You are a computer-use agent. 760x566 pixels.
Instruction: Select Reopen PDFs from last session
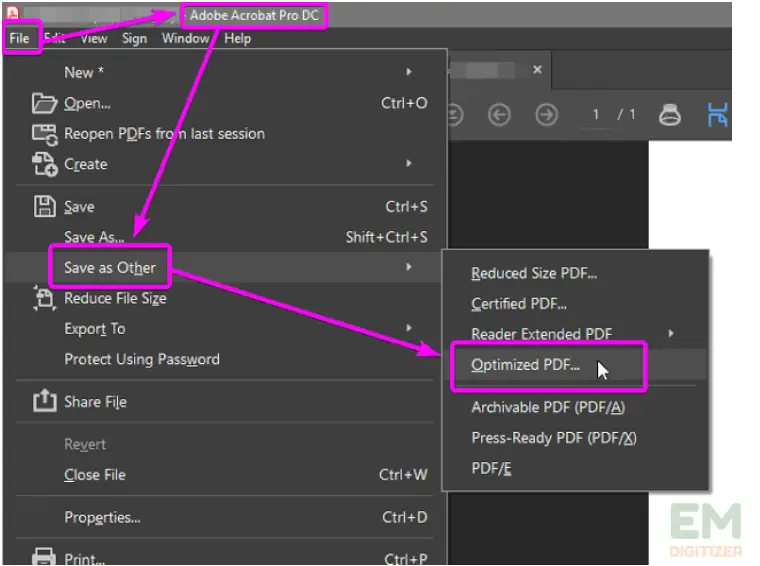tap(164, 134)
